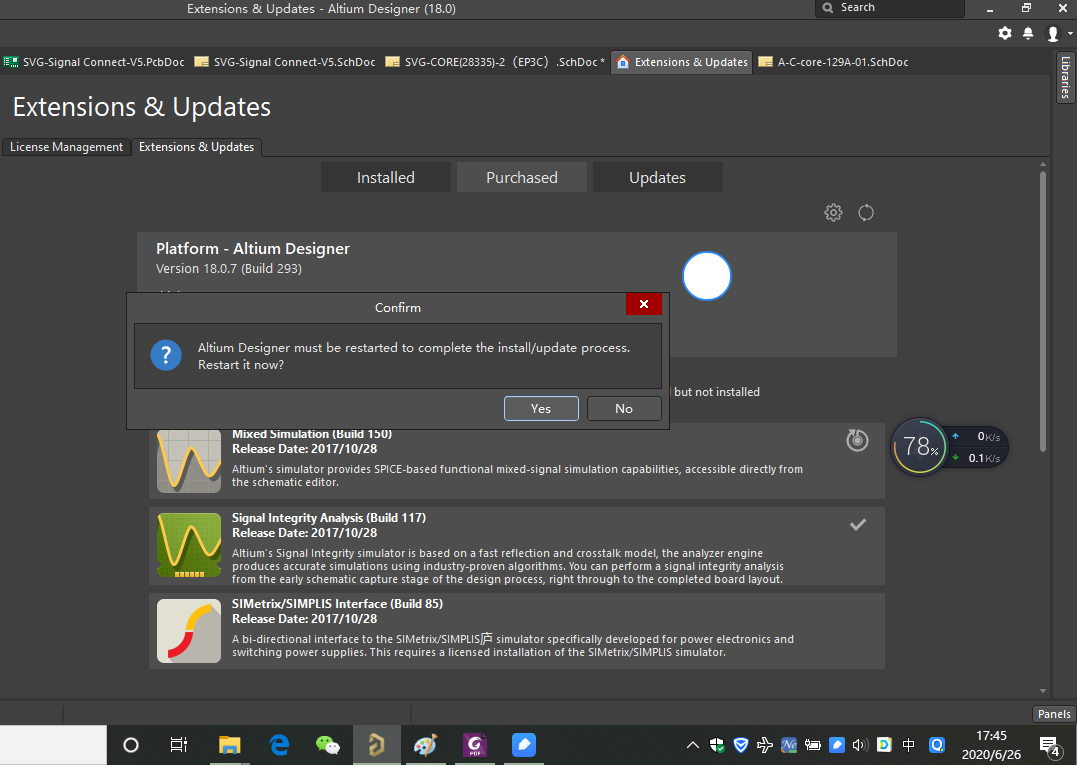This screenshot has width=1077, height=767.
Task: Decline restart with the No button
Action: [624, 409]
